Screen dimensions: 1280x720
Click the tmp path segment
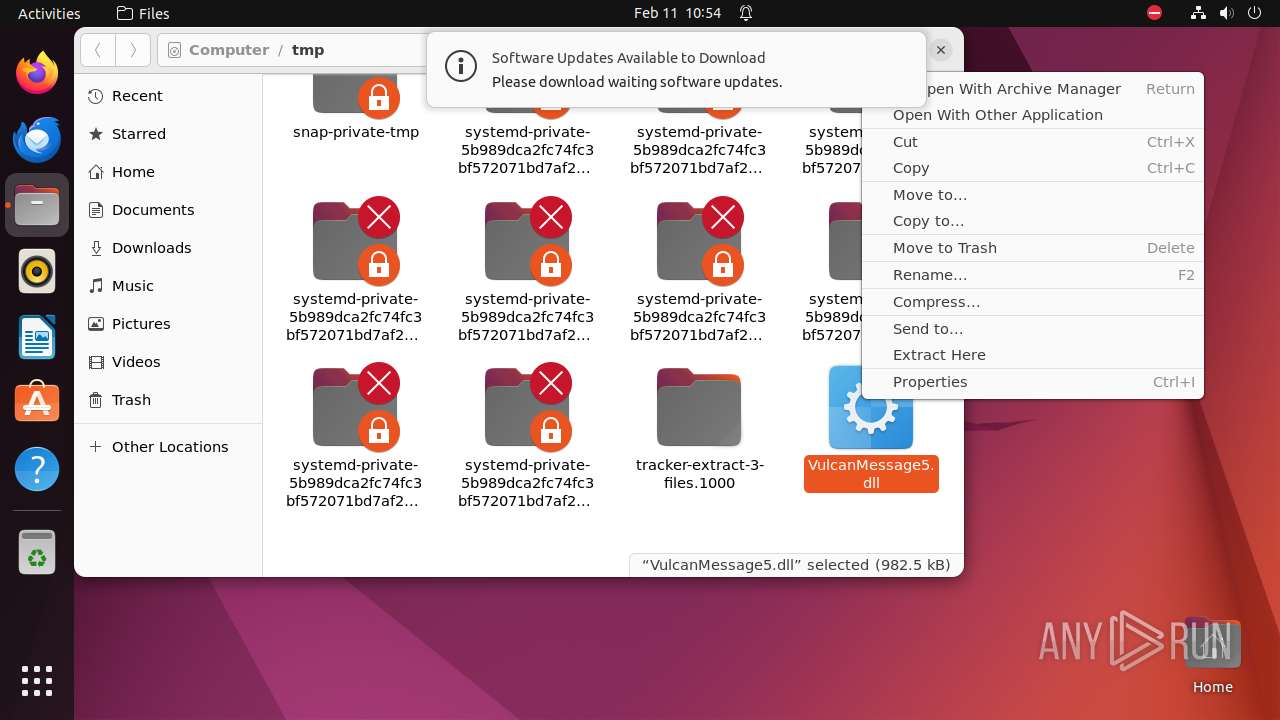[308, 50]
